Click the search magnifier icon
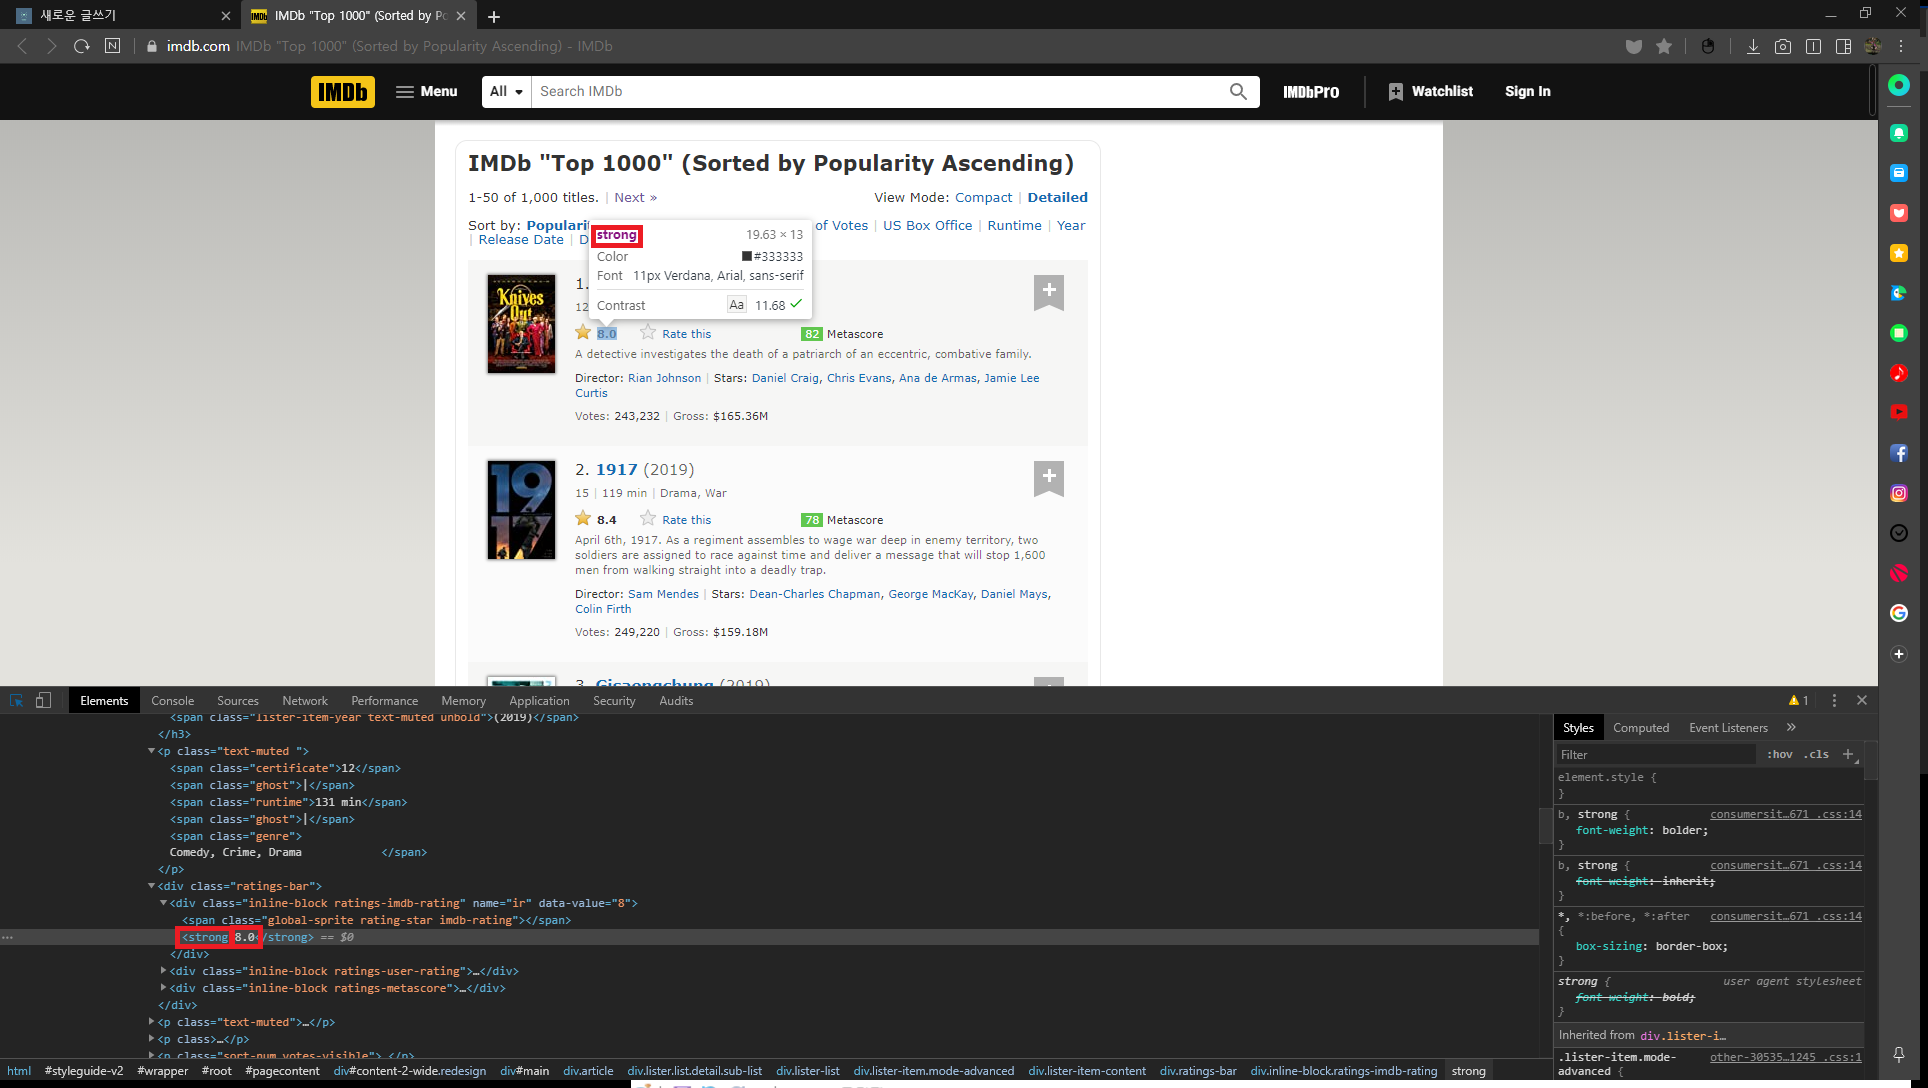1928x1088 pixels. (1238, 92)
